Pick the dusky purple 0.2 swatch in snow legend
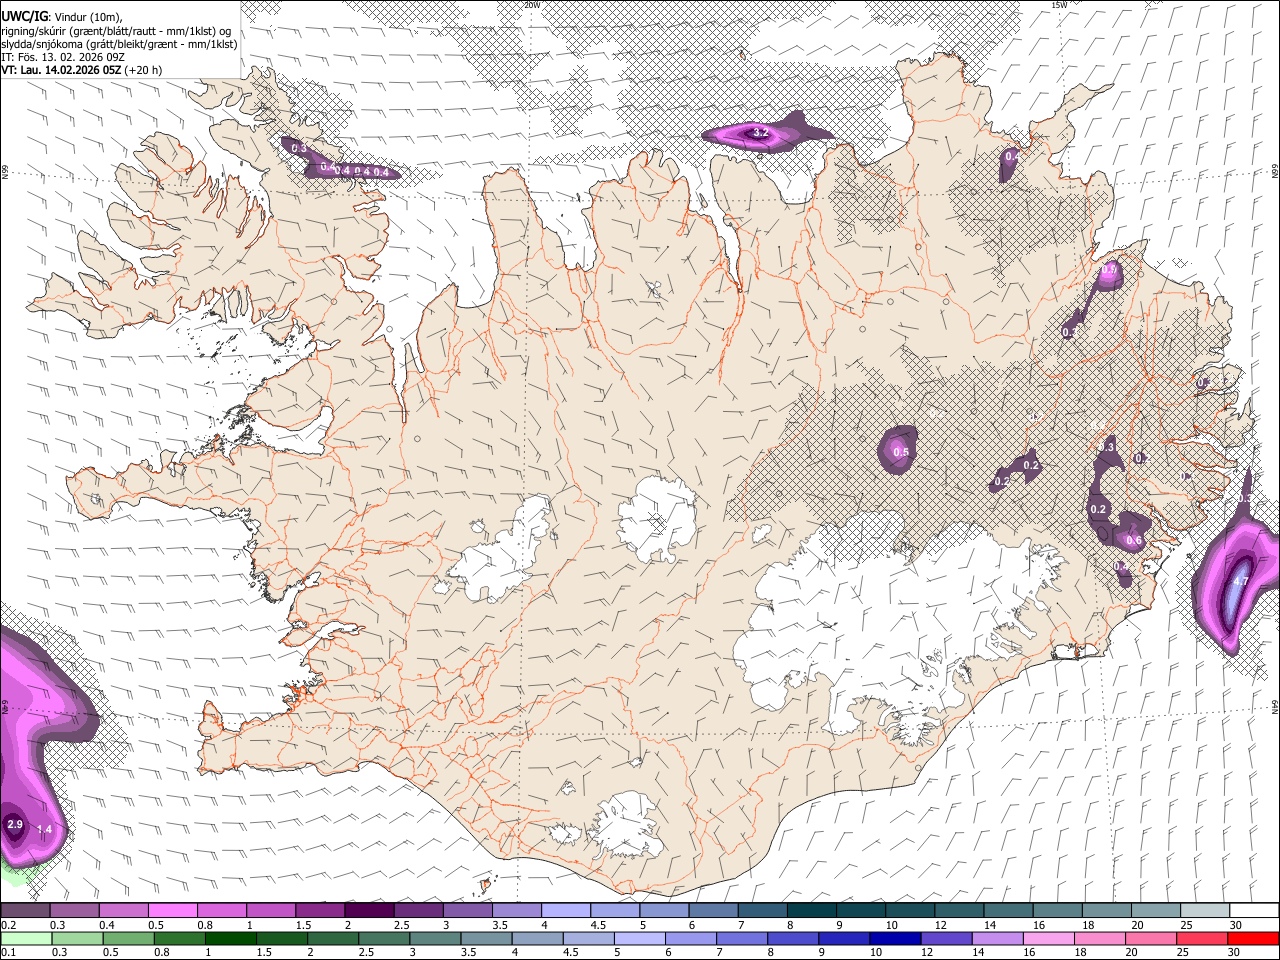 point(25,911)
